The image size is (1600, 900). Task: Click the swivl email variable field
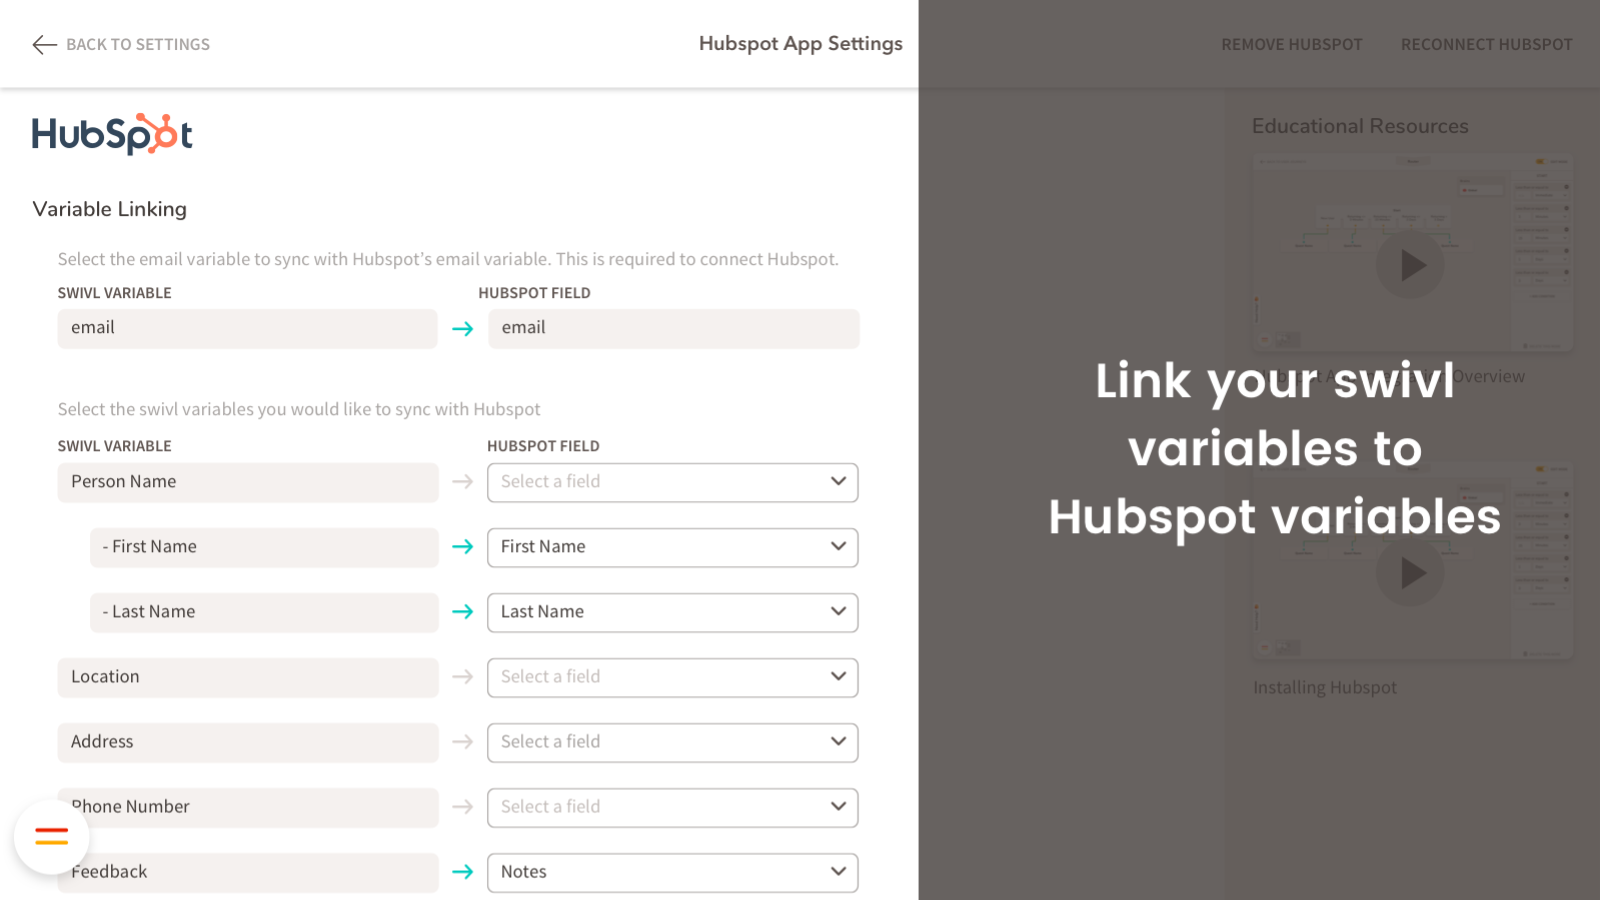point(247,328)
